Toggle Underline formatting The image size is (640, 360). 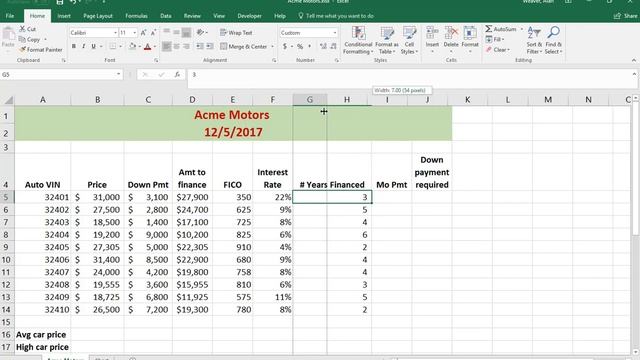pos(93,47)
